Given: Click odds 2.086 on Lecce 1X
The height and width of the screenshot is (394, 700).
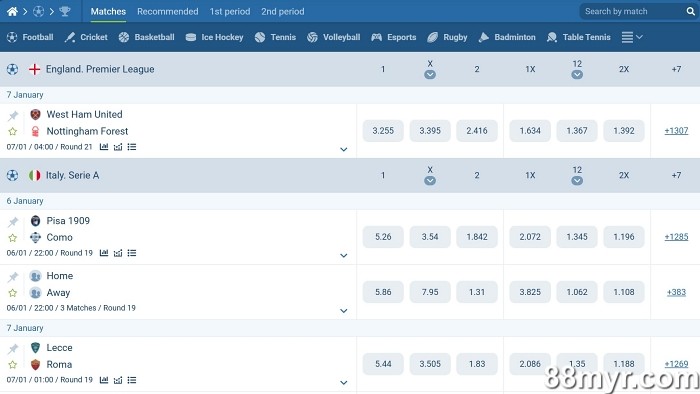Looking at the screenshot, I should (x=530, y=364).
